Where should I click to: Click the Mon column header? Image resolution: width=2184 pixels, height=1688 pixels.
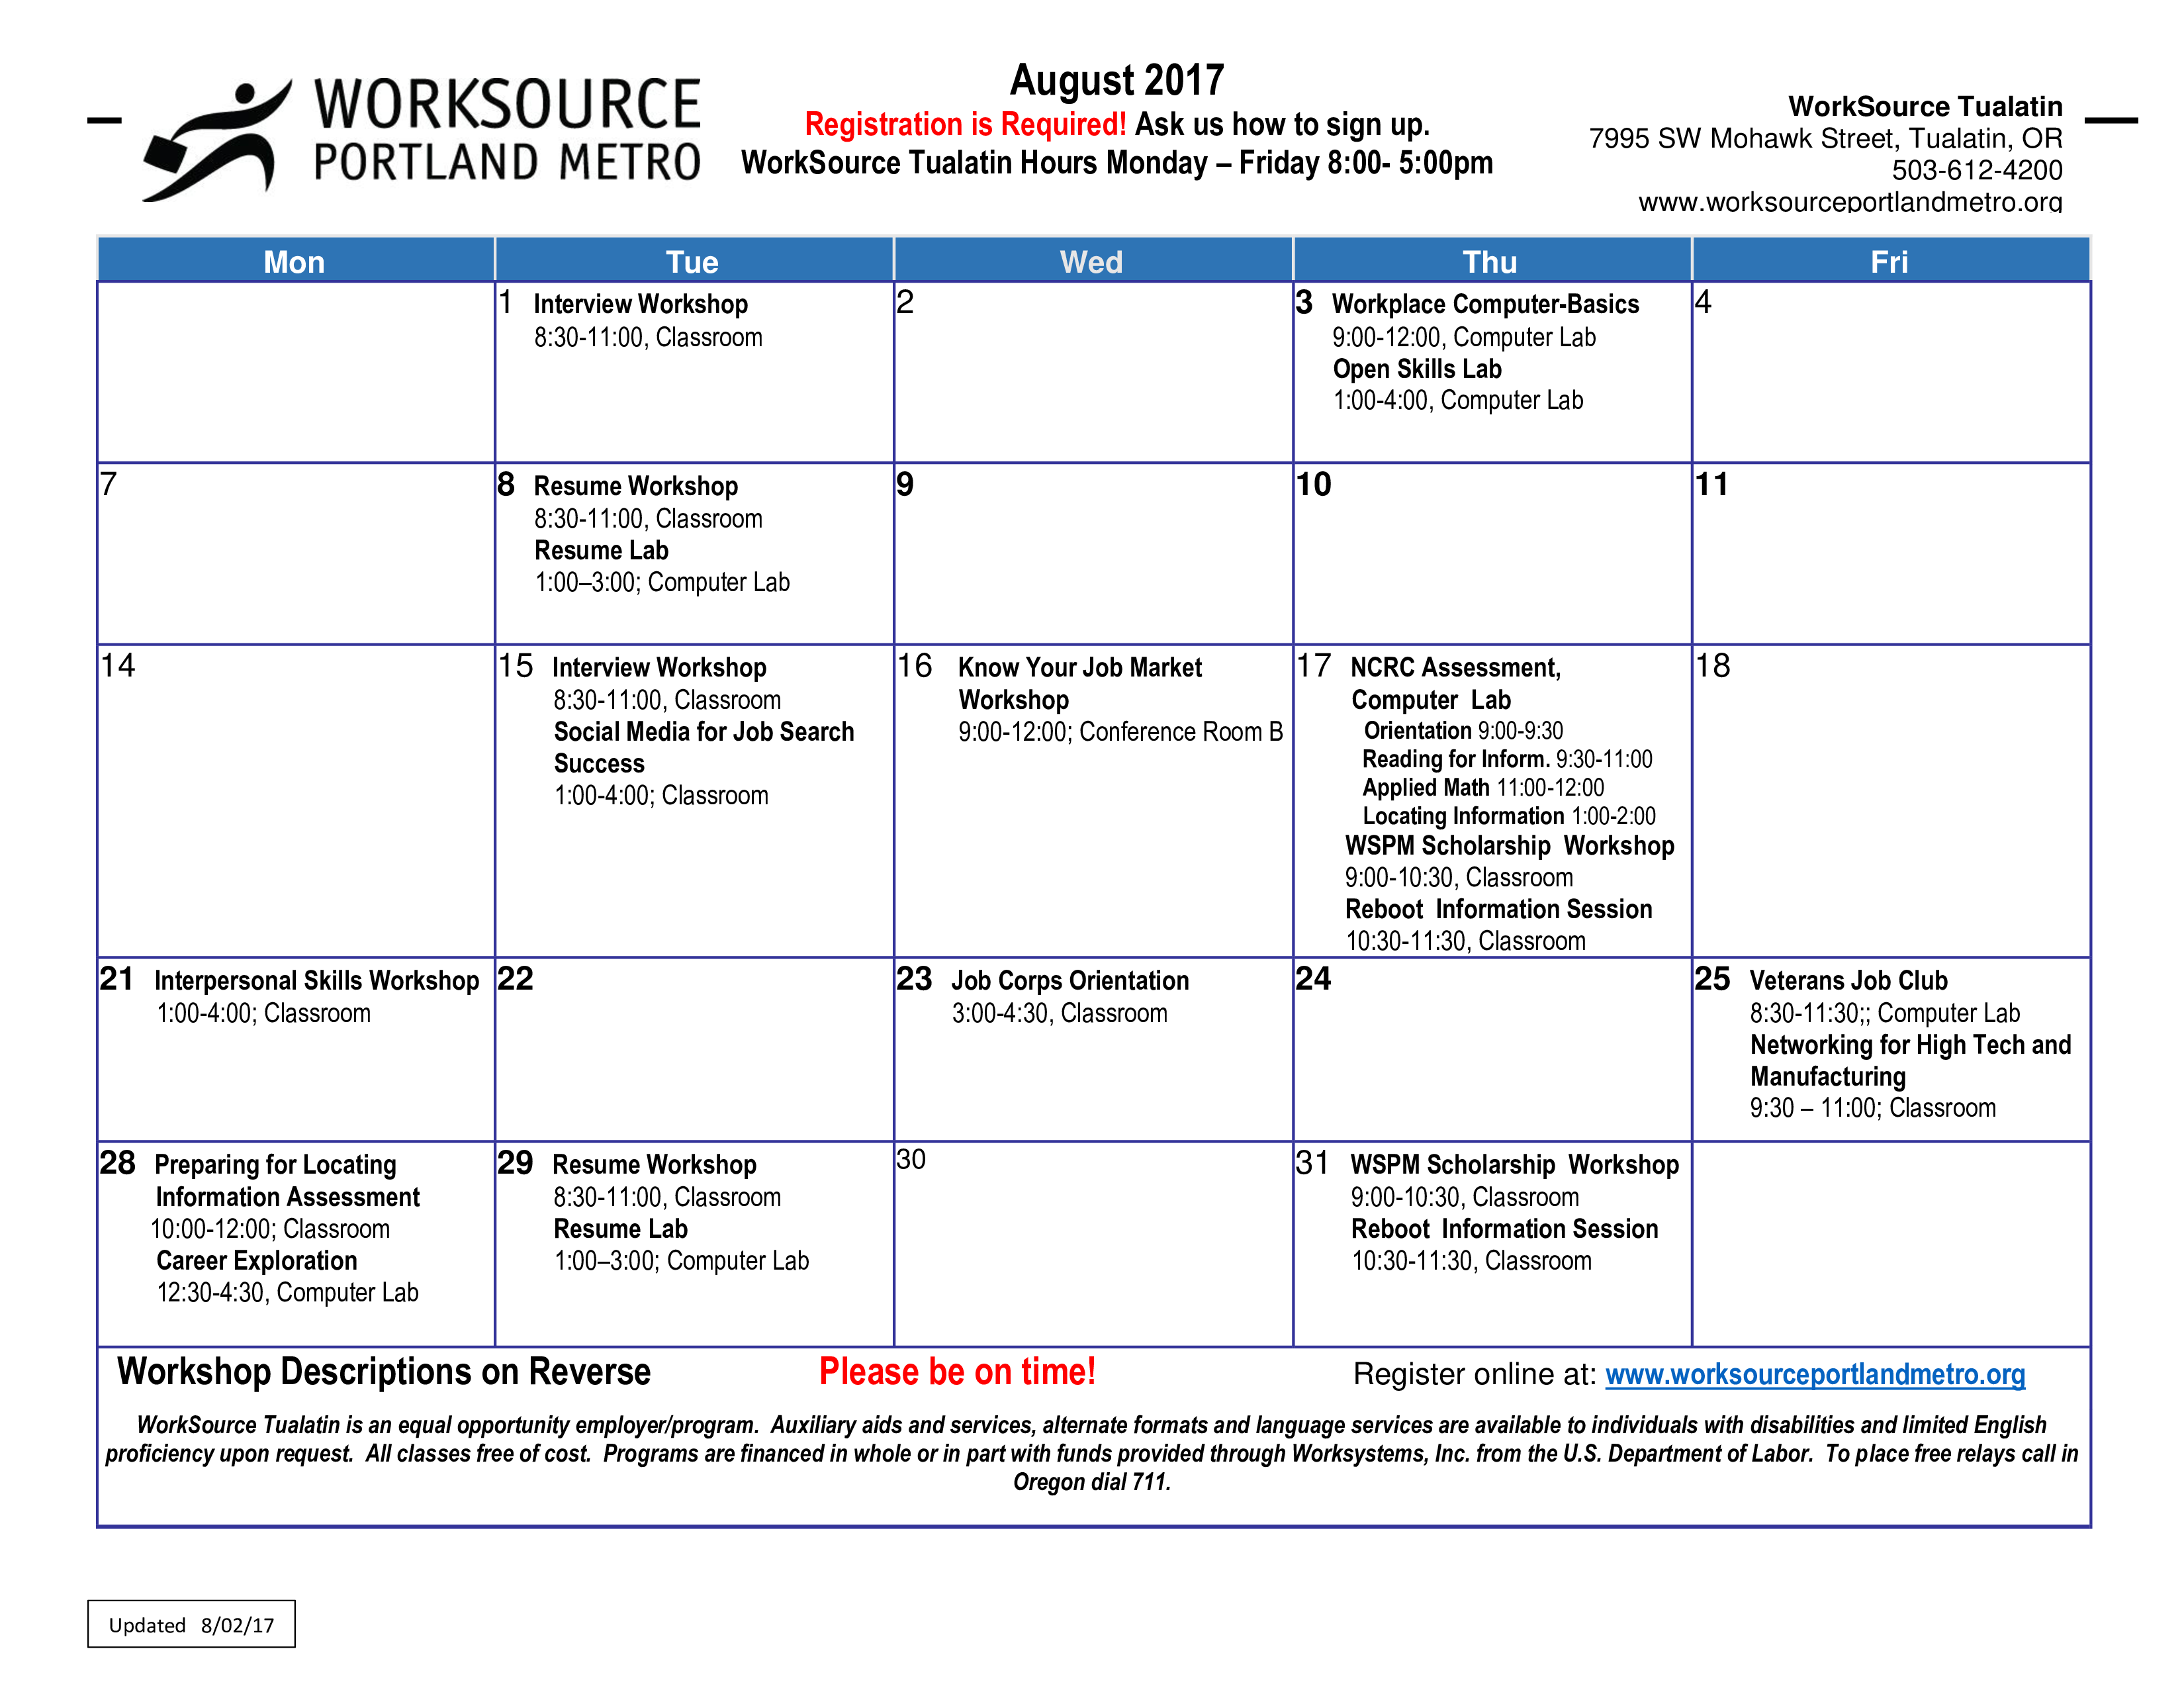294,261
